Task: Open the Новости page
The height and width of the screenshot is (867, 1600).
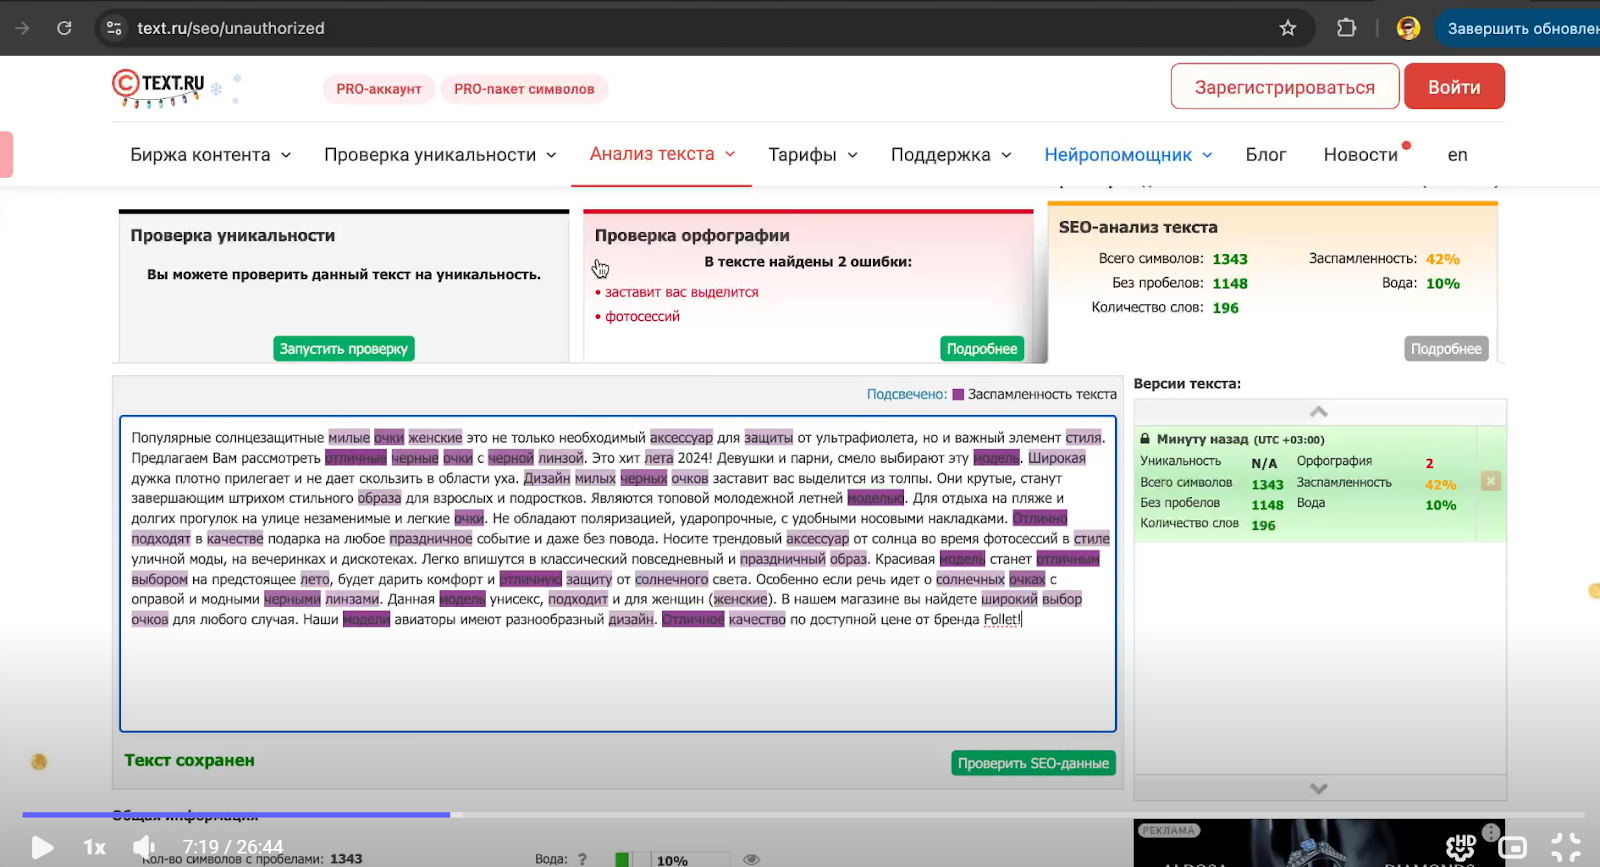Action: click(x=1360, y=155)
